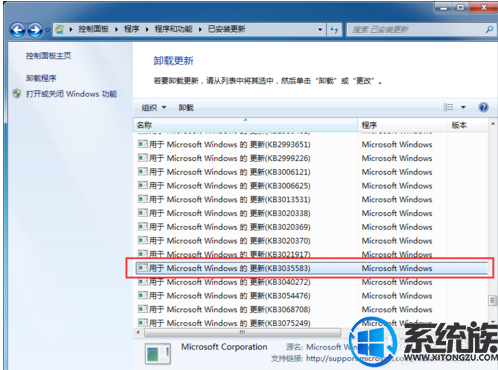Screen dimensions: 498x370
Task: Select update KB3020338 row
Action: 312,213
